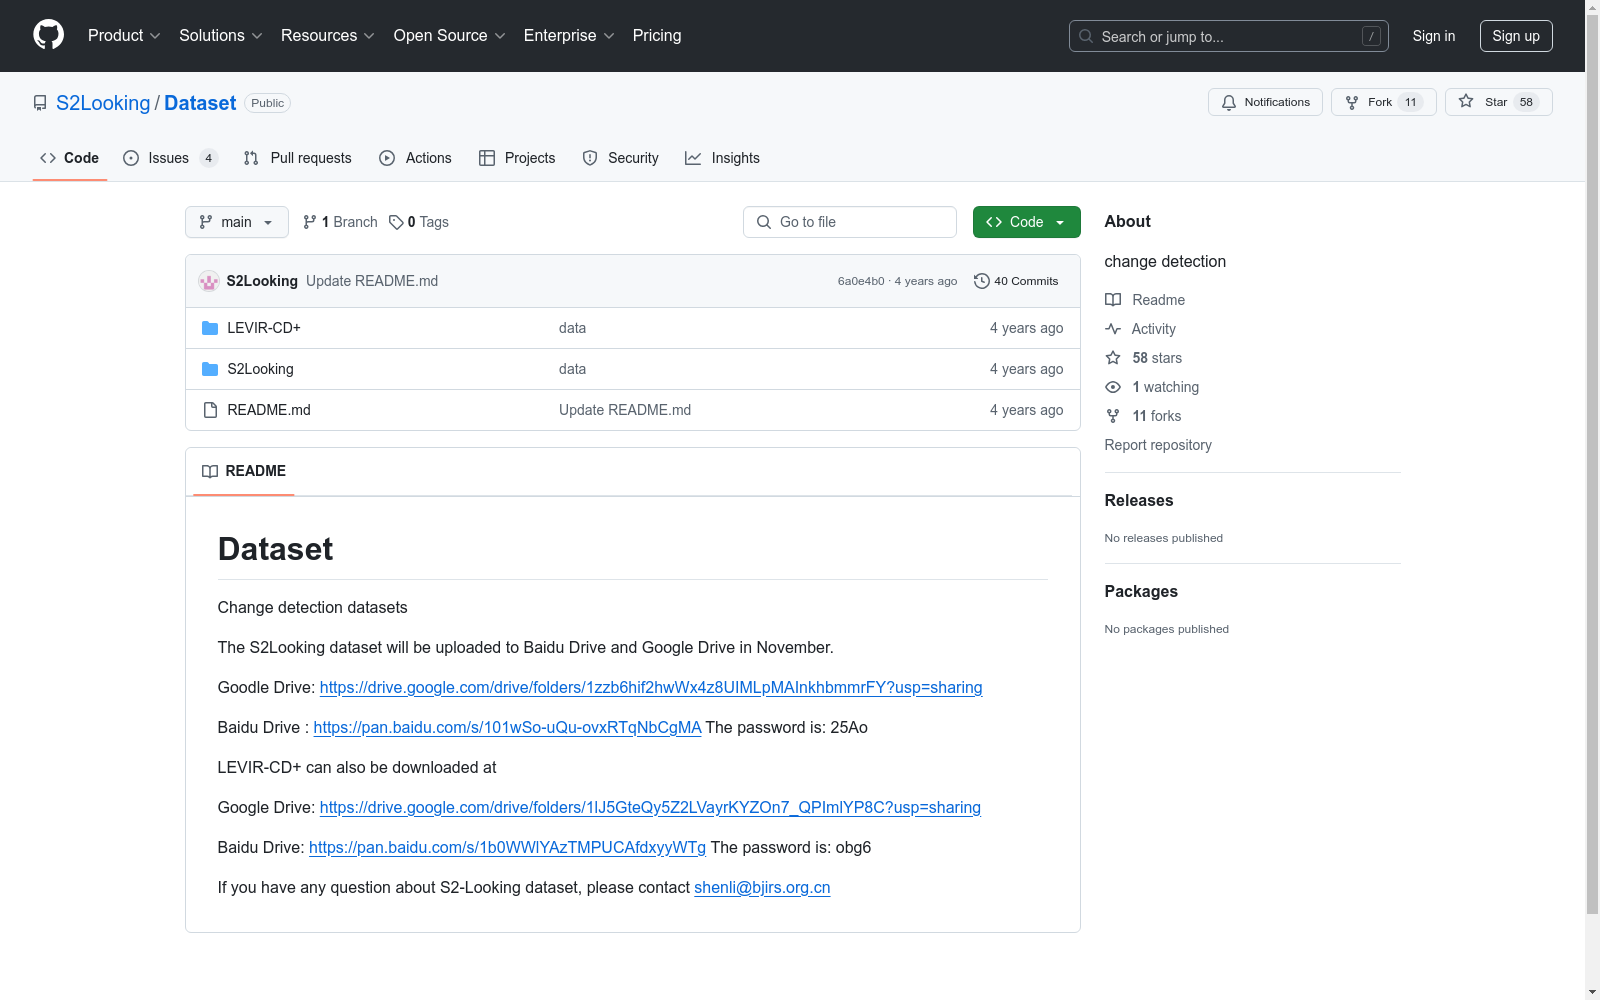
Task: Click the Sign up button
Action: click(1516, 36)
